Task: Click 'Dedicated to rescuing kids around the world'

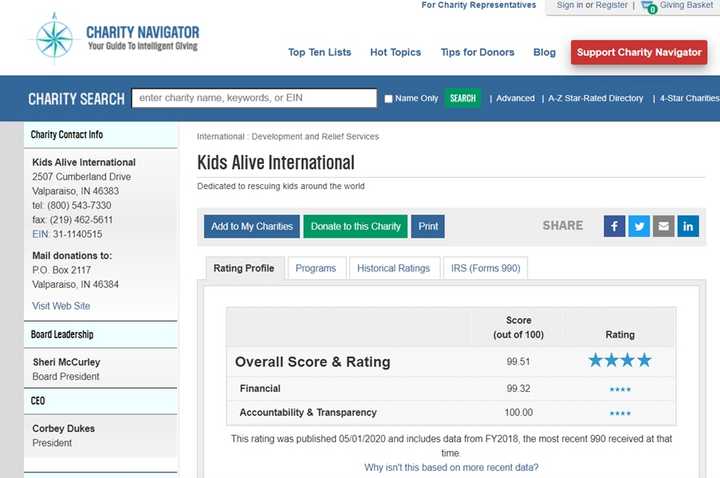Action: tap(281, 186)
